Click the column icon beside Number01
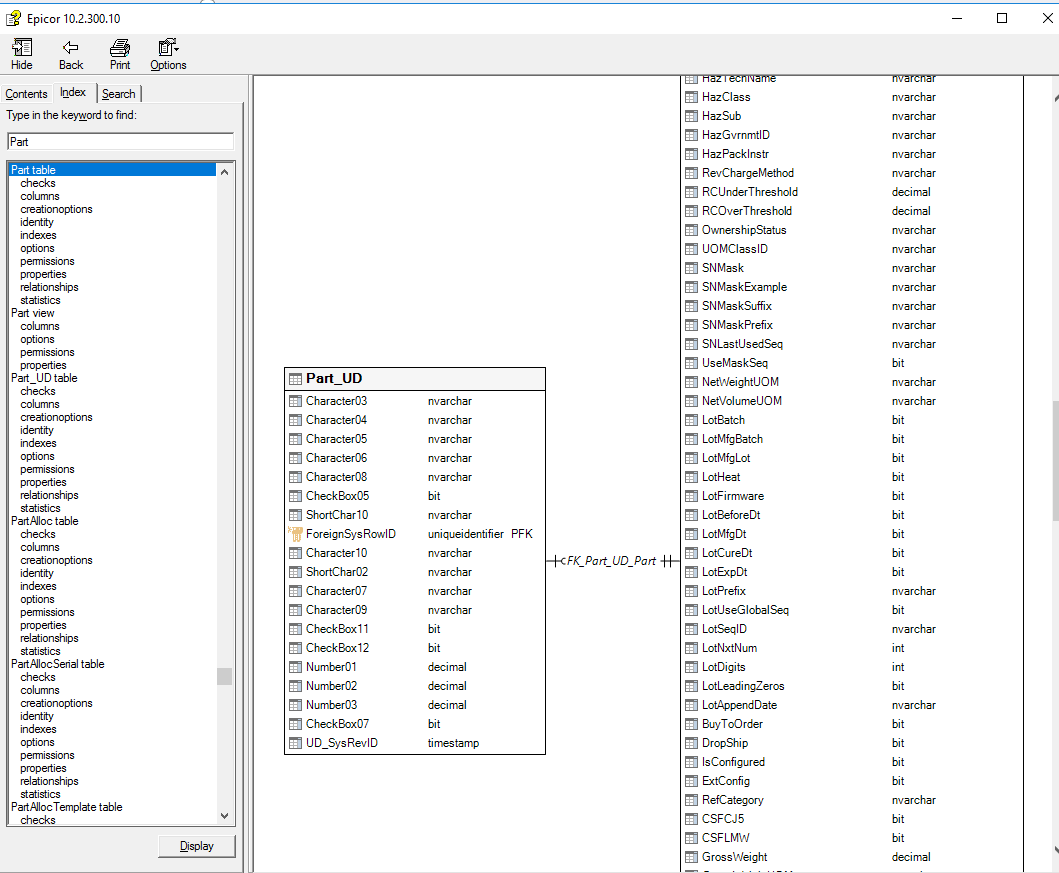 tap(295, 667)
